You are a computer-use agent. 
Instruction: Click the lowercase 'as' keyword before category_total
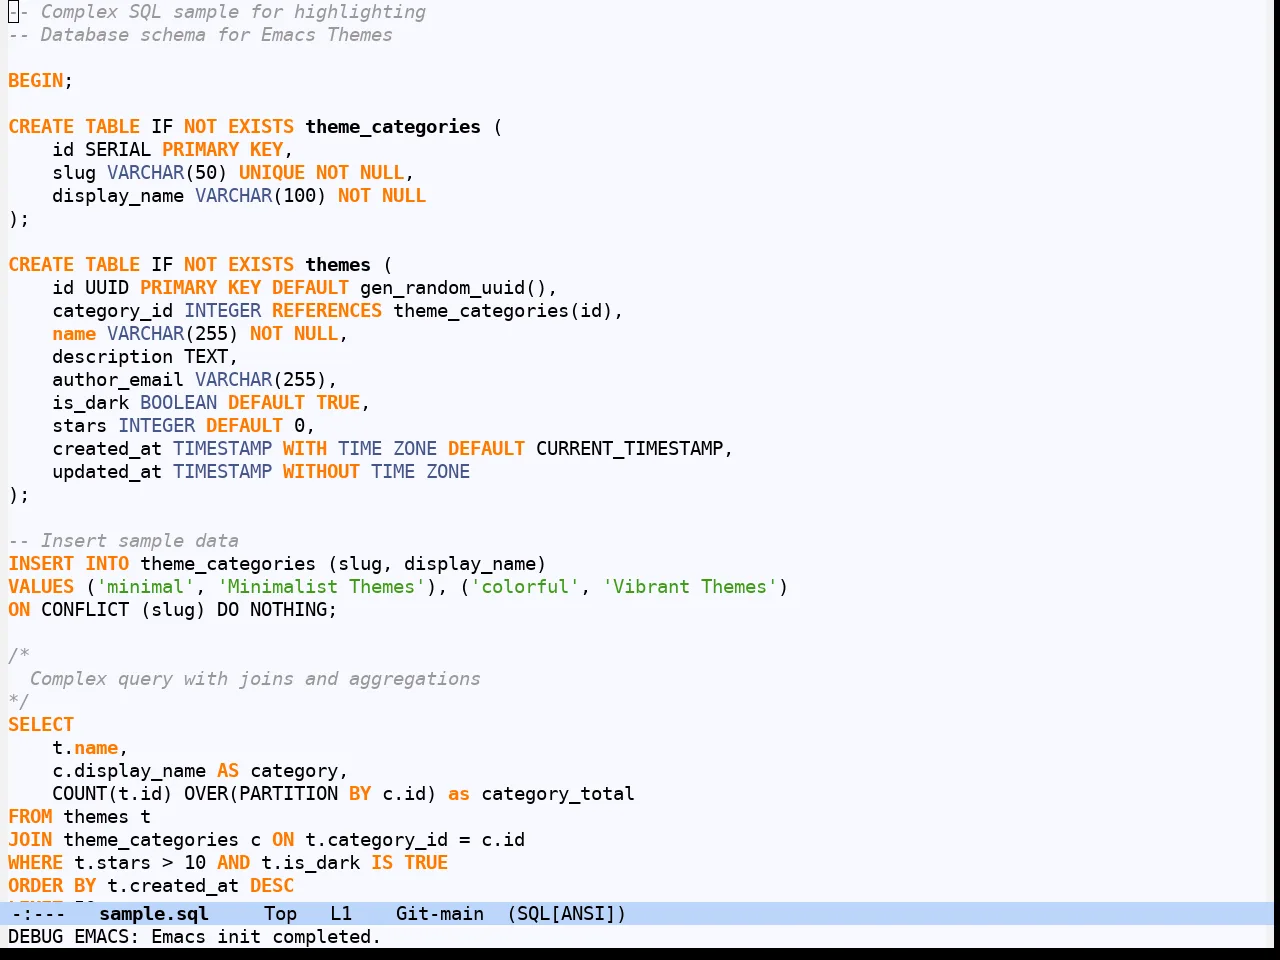point(459,793)
